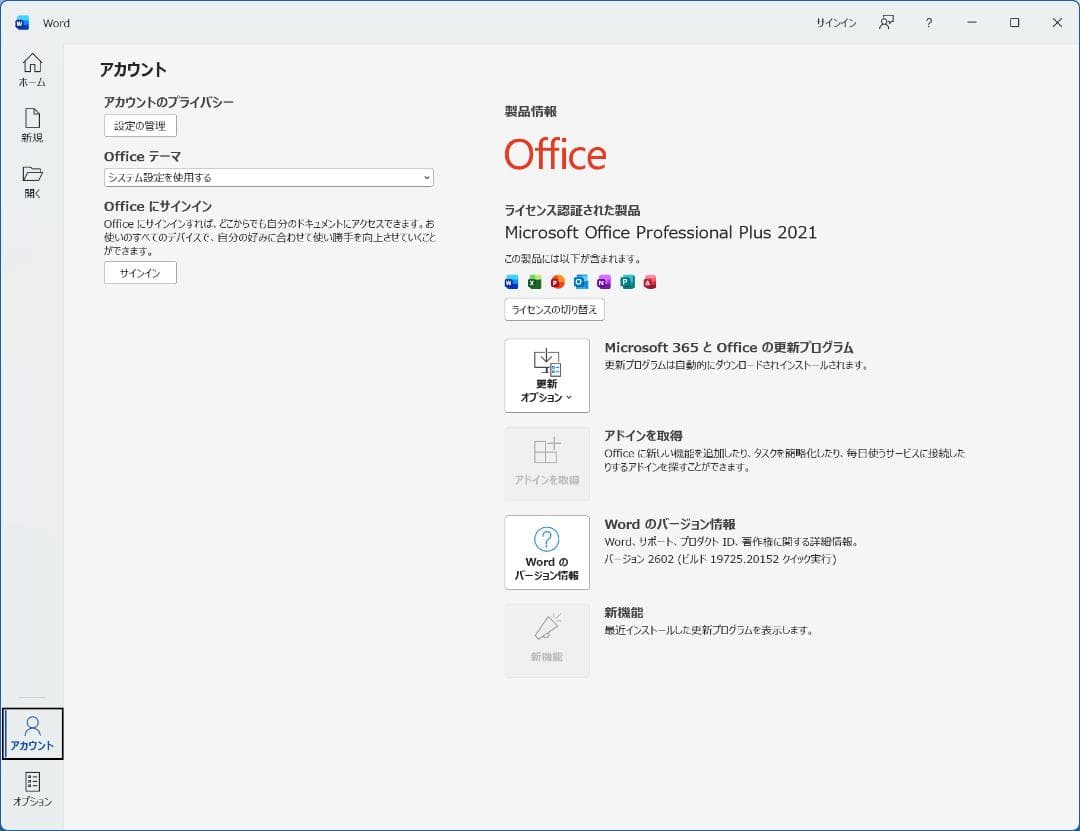
Task: Click the Word product icon
Action: tap(511, 282)
